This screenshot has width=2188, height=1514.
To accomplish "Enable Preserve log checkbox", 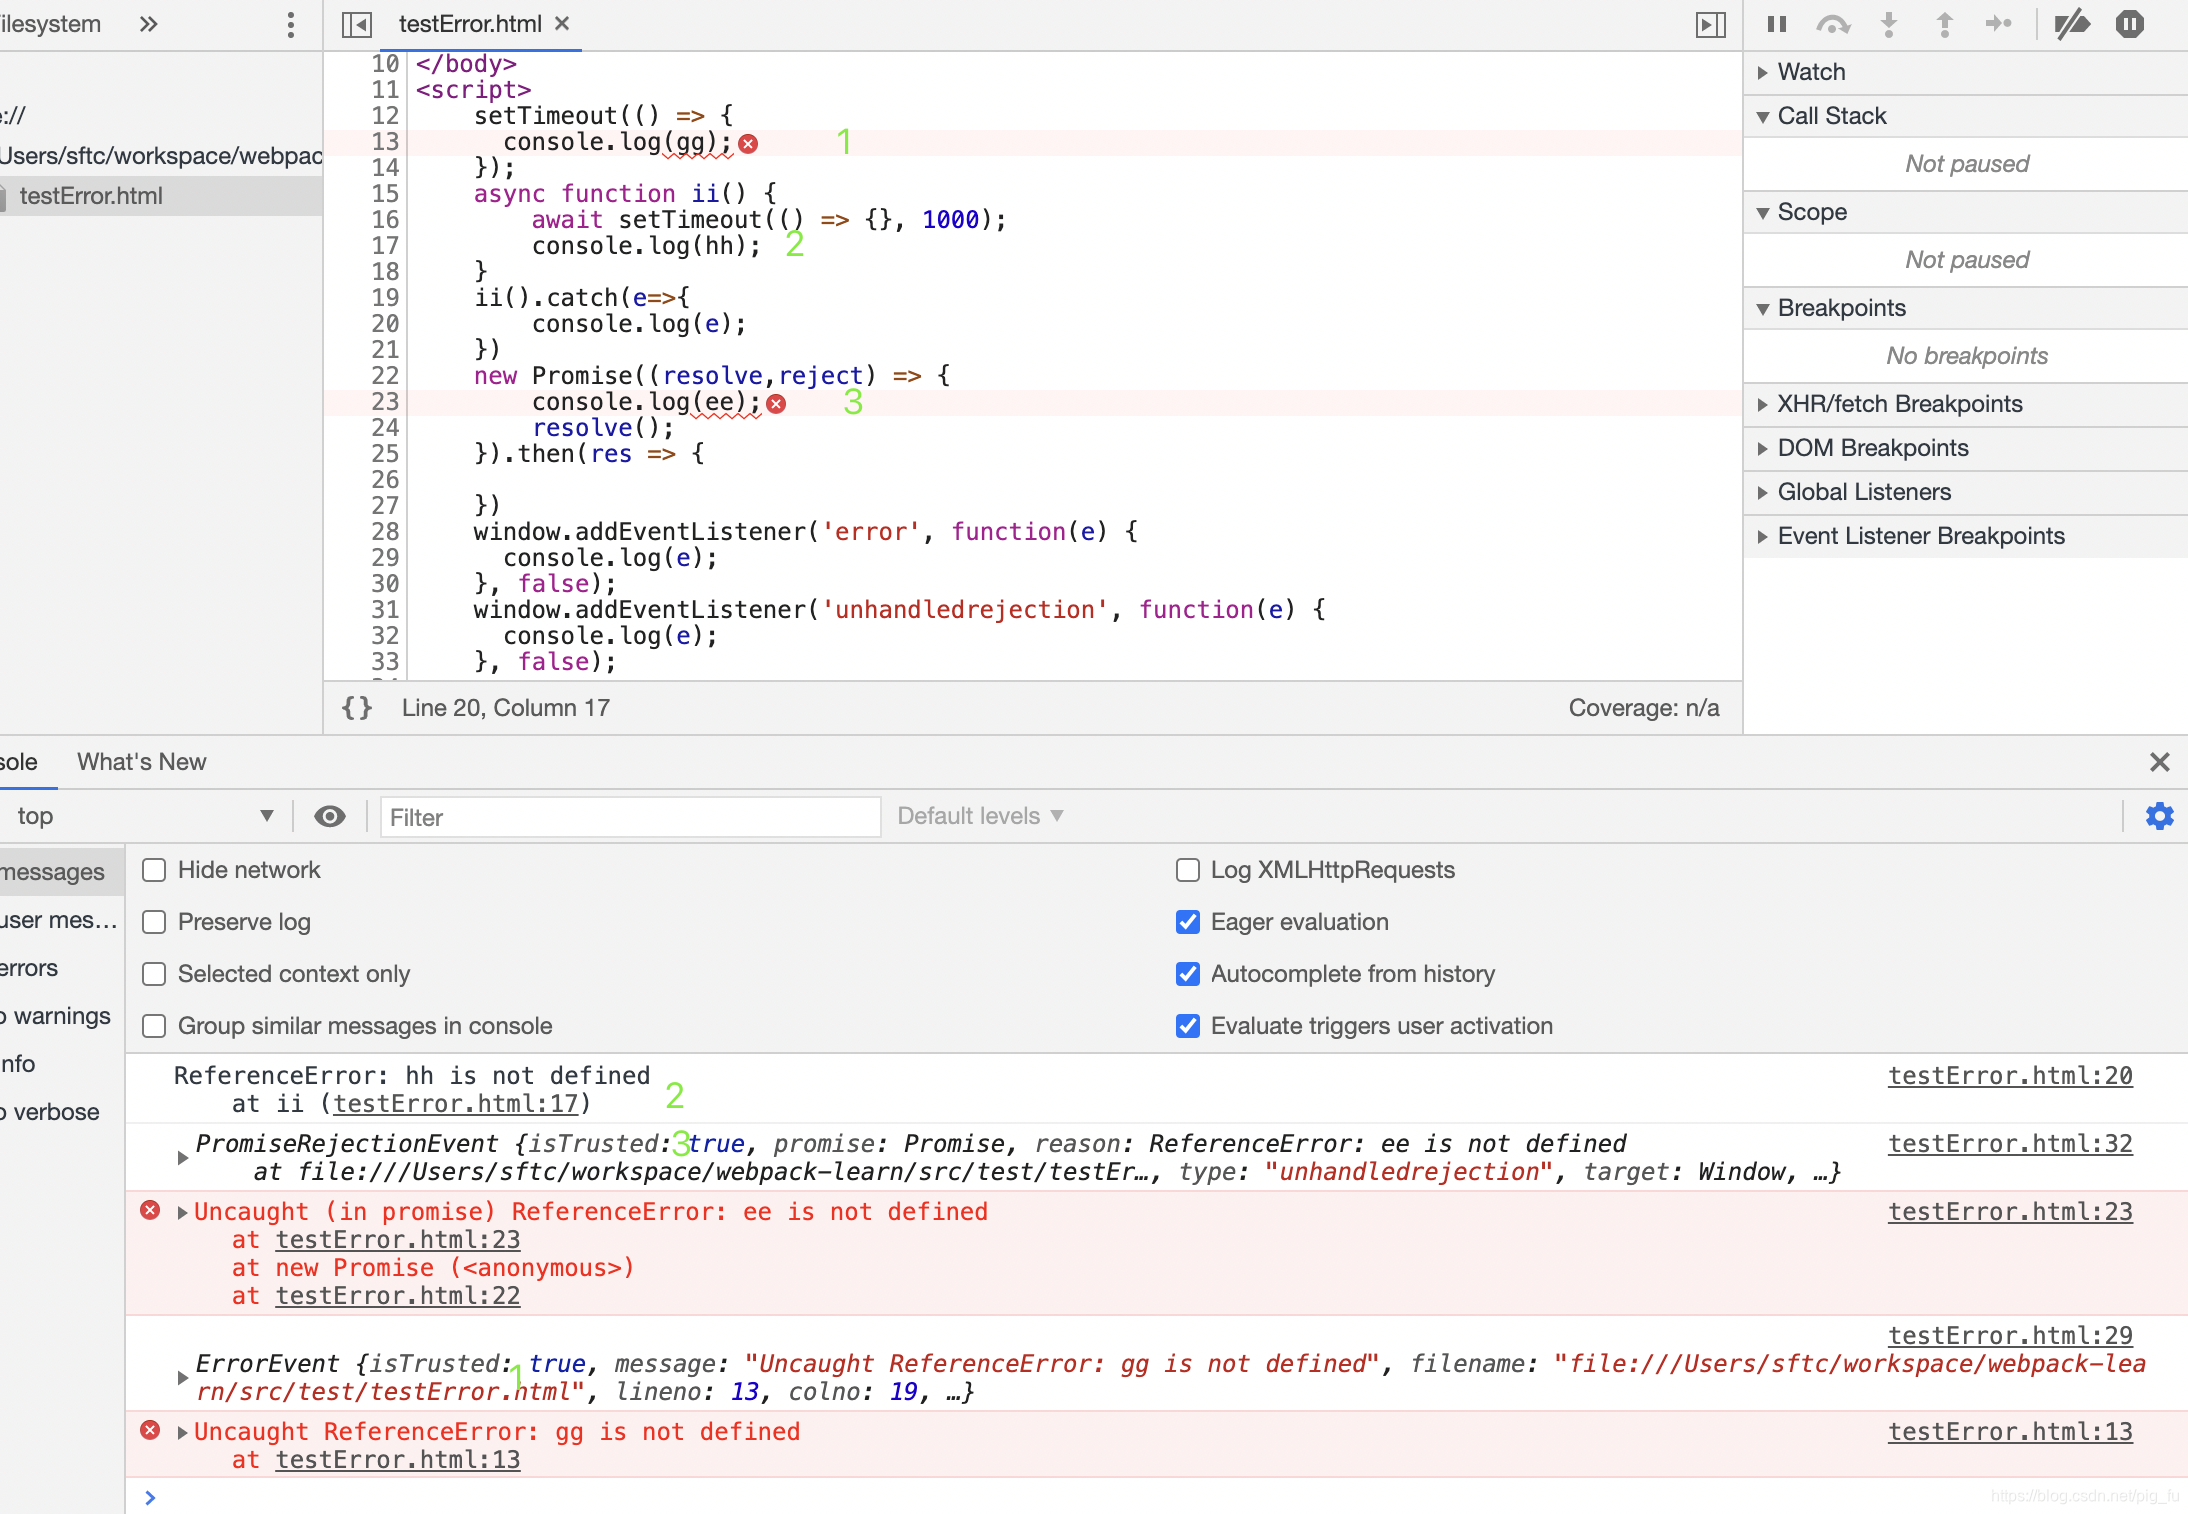I will [153, 922].
